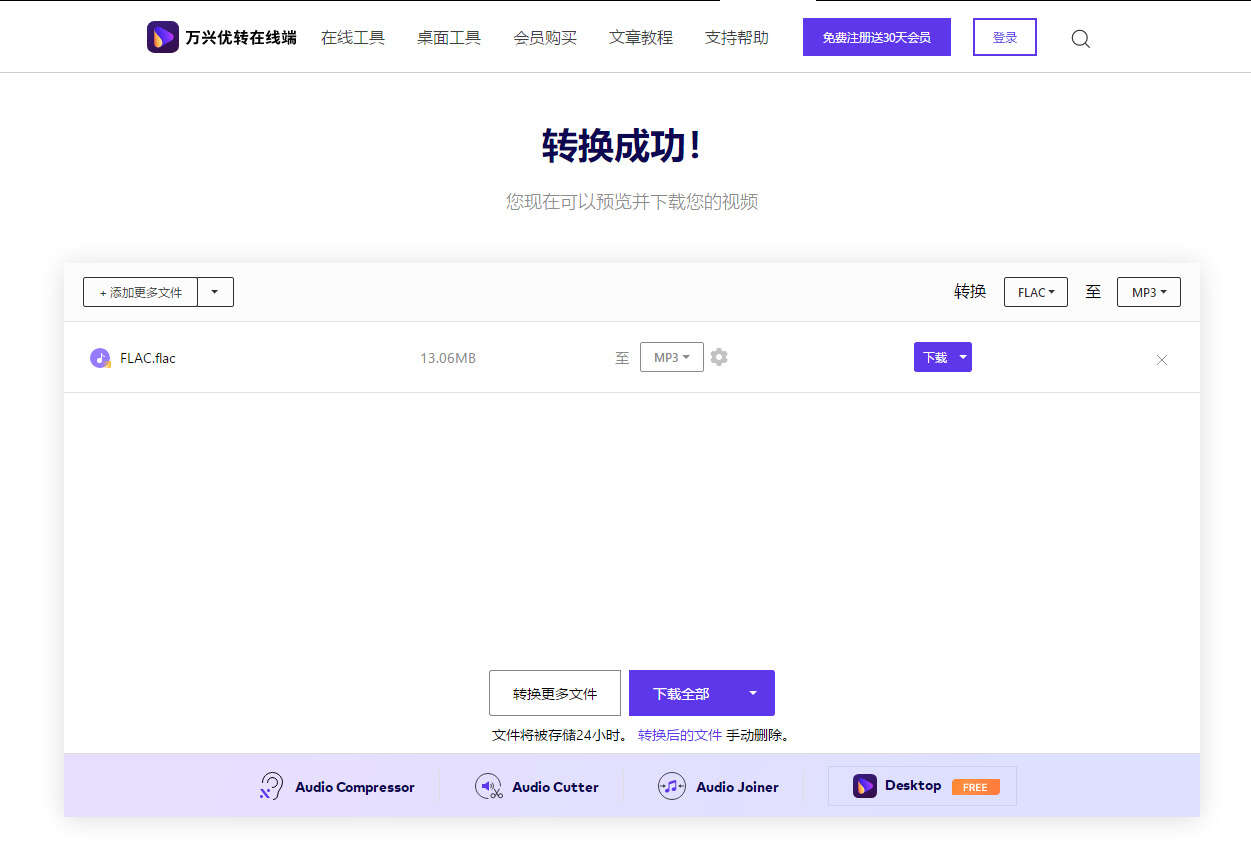Open 转换后的文件 link
The width and height of the screenshot is (1251, 861).
click(x=680, y=735)
